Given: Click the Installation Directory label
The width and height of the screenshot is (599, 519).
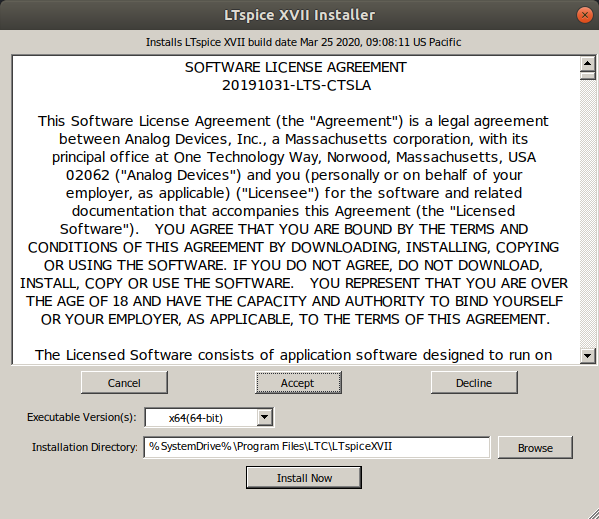Looking at the screenshot, I should pos(85,447).
